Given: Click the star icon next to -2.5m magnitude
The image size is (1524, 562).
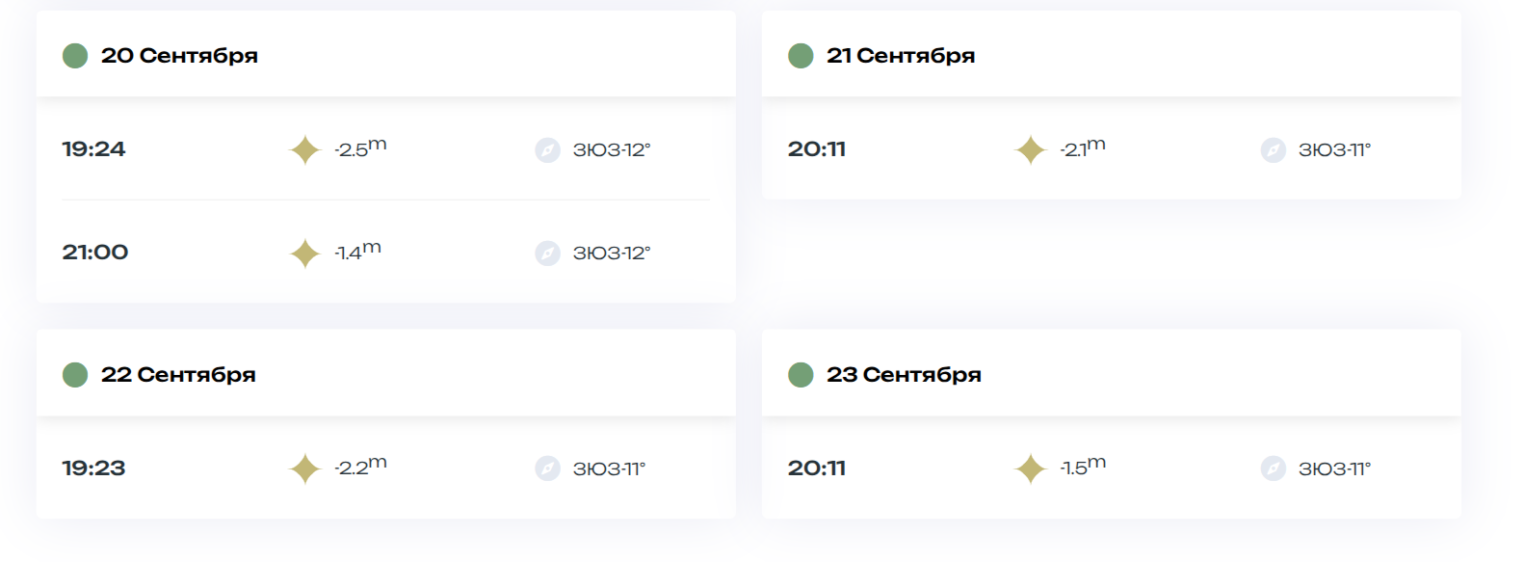Looking at the screenshot, I should (x=304, y=150).
